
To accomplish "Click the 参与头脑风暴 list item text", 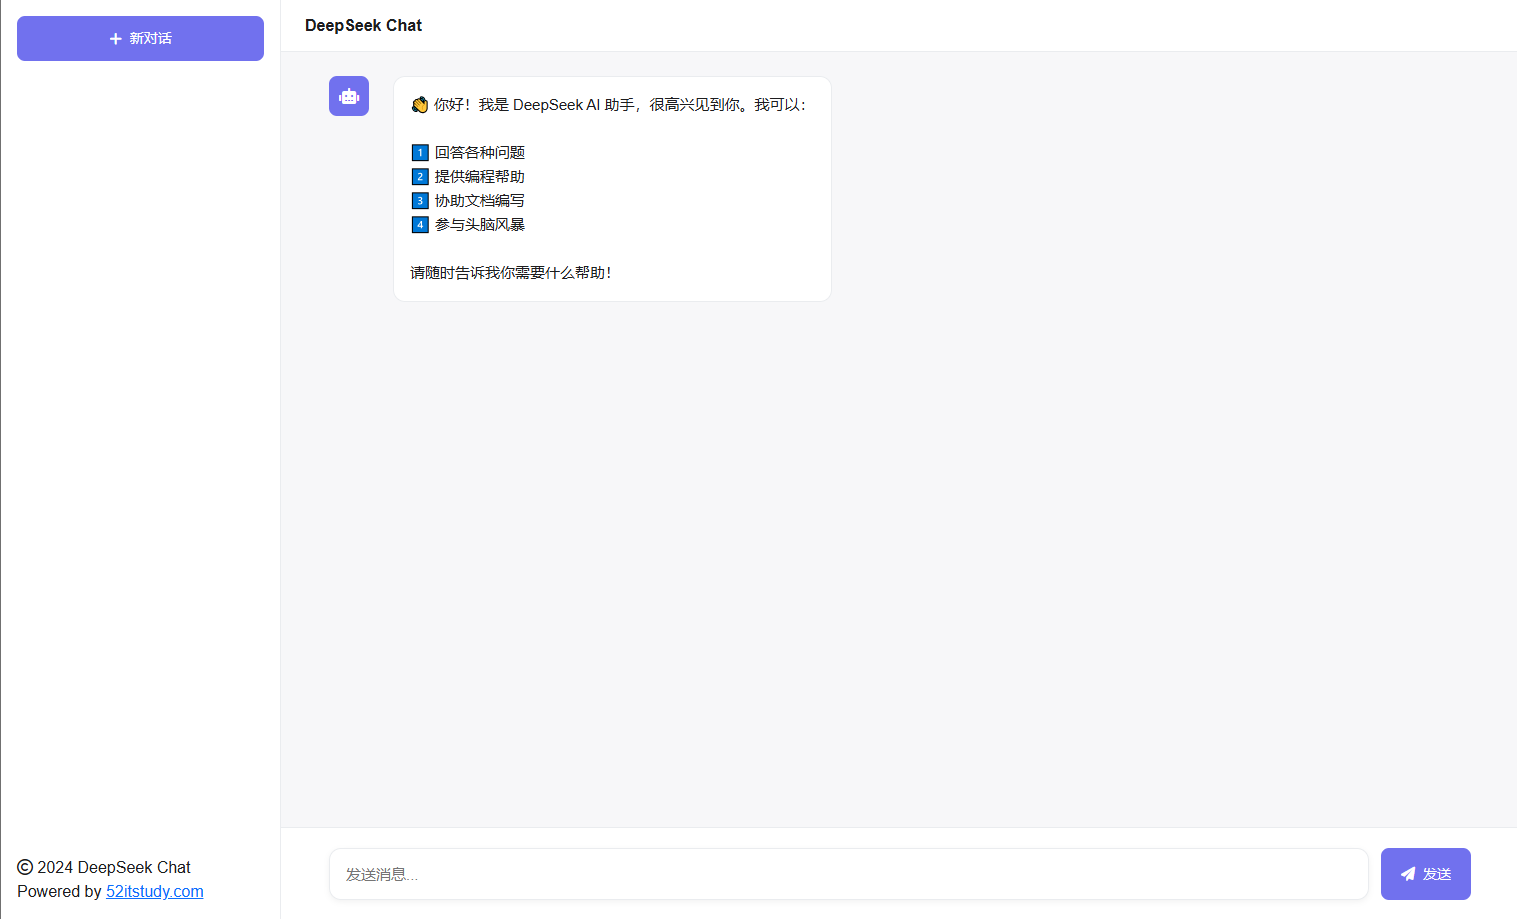I will [x=480, y=225].
